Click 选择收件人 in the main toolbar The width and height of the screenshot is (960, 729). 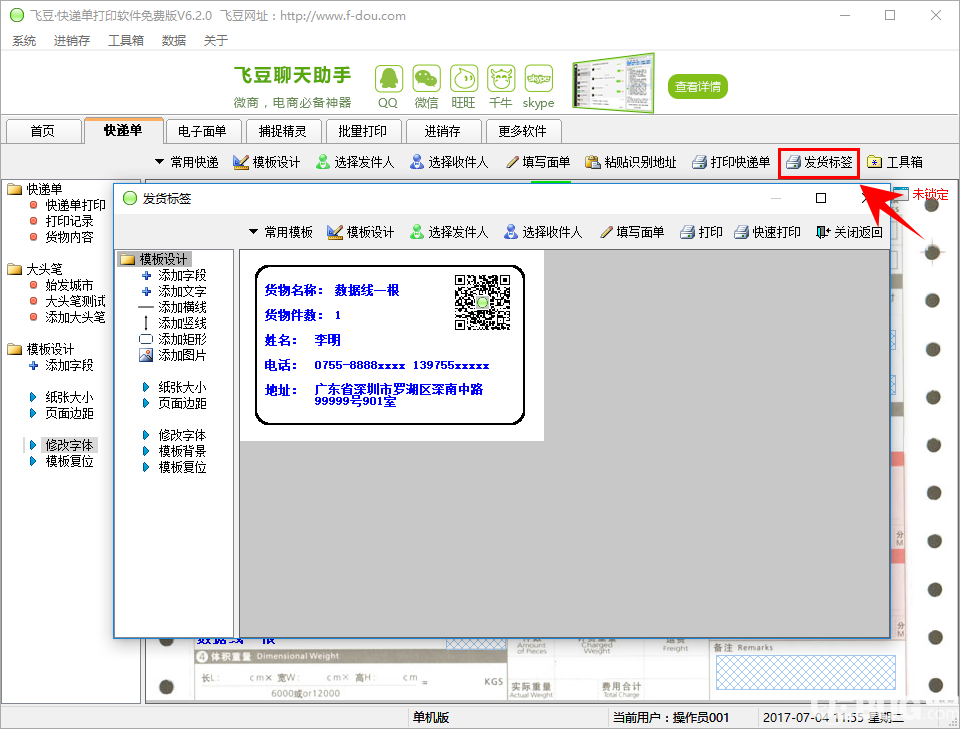(x=449, y=162)
